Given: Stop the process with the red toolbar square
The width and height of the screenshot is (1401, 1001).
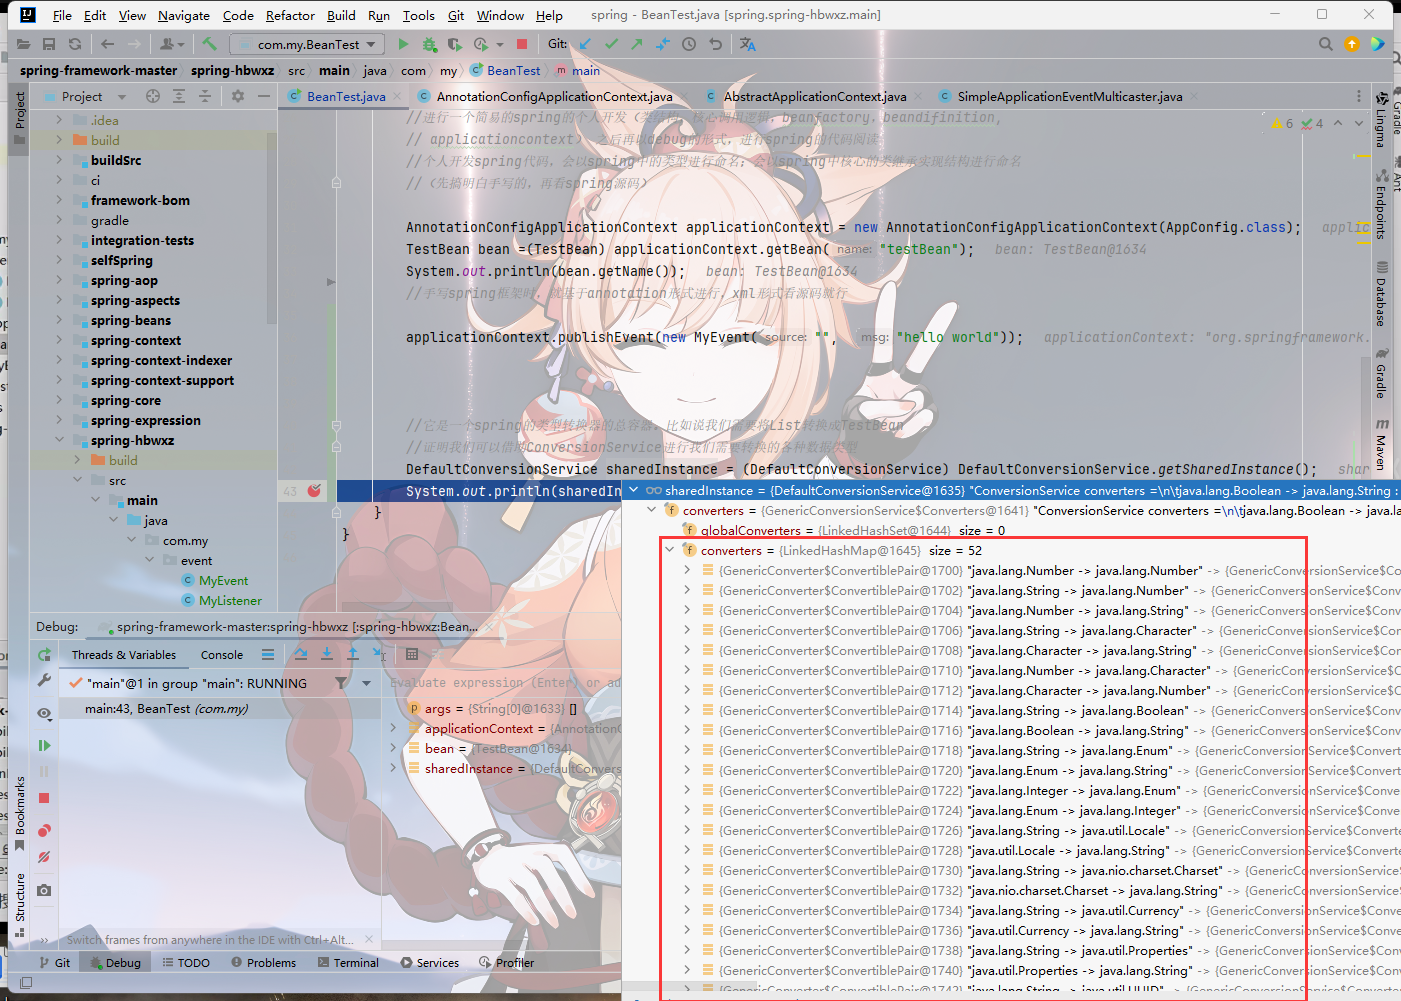Looking at the screenshot, I should click(x=522, y=44).
